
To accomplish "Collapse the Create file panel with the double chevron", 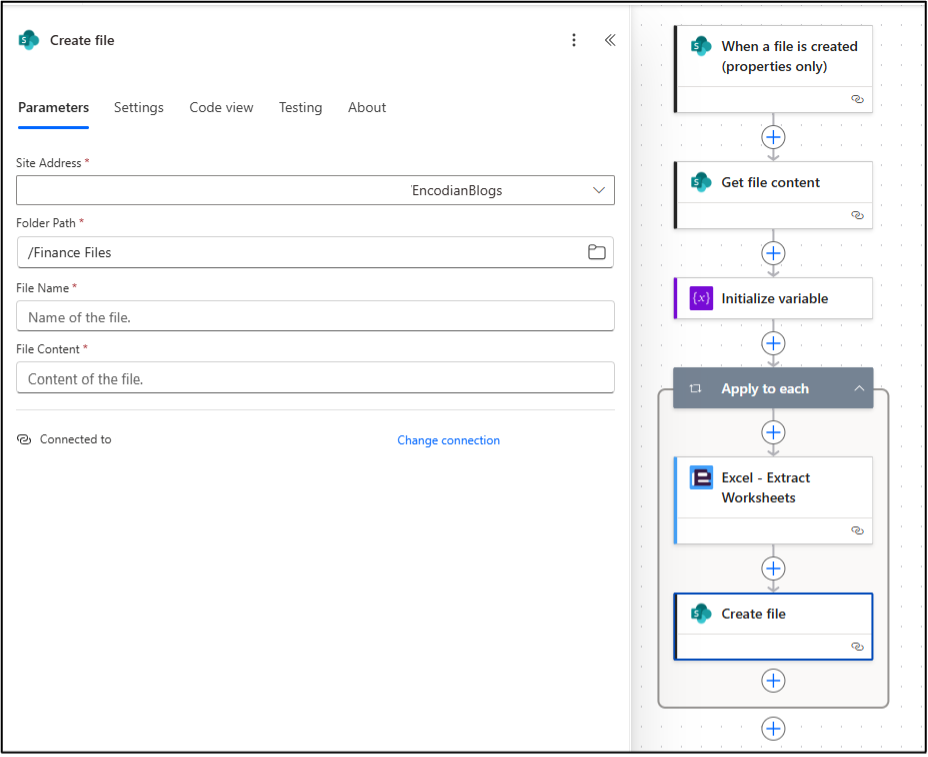I will (610, 40).
